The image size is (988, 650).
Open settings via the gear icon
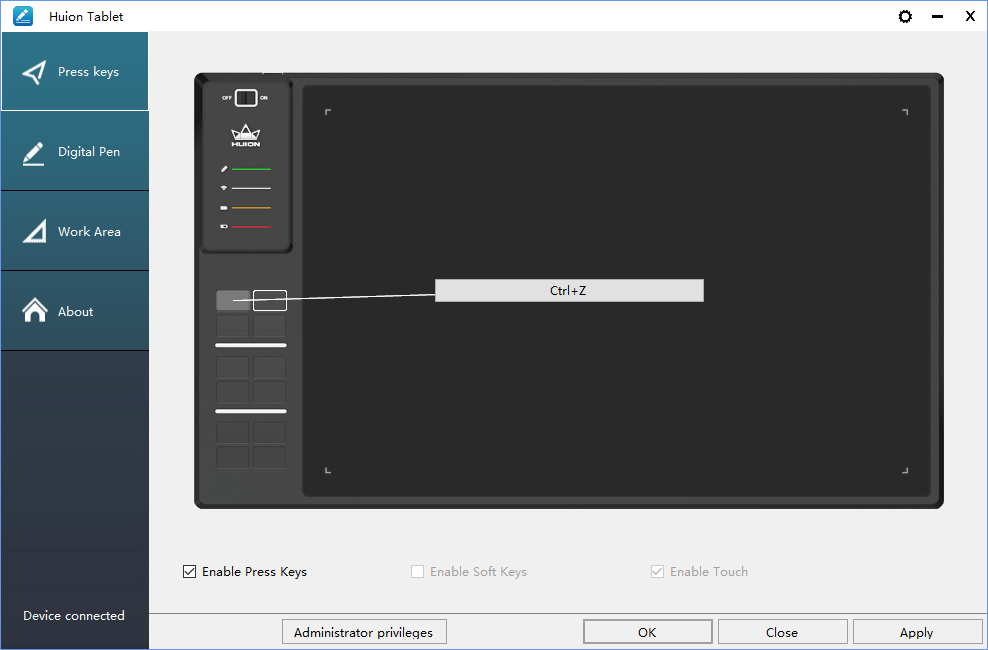905,16
